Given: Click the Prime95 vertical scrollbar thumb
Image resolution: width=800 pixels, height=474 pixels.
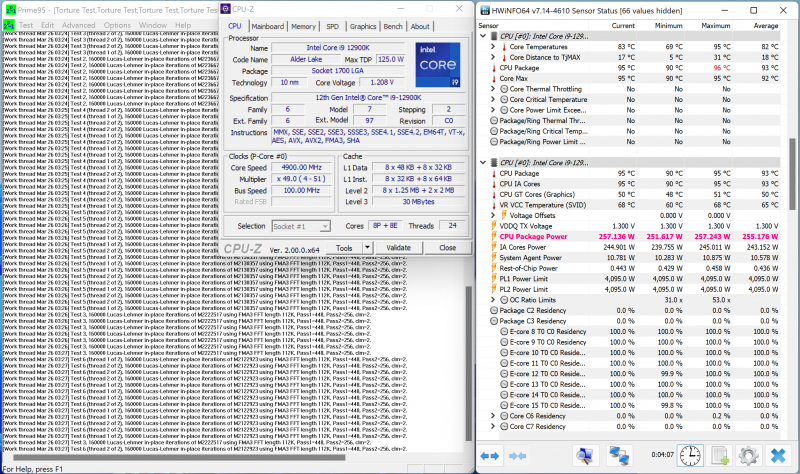Looking at the screenshot, I should pyautogui.click(x=469, y=363).
